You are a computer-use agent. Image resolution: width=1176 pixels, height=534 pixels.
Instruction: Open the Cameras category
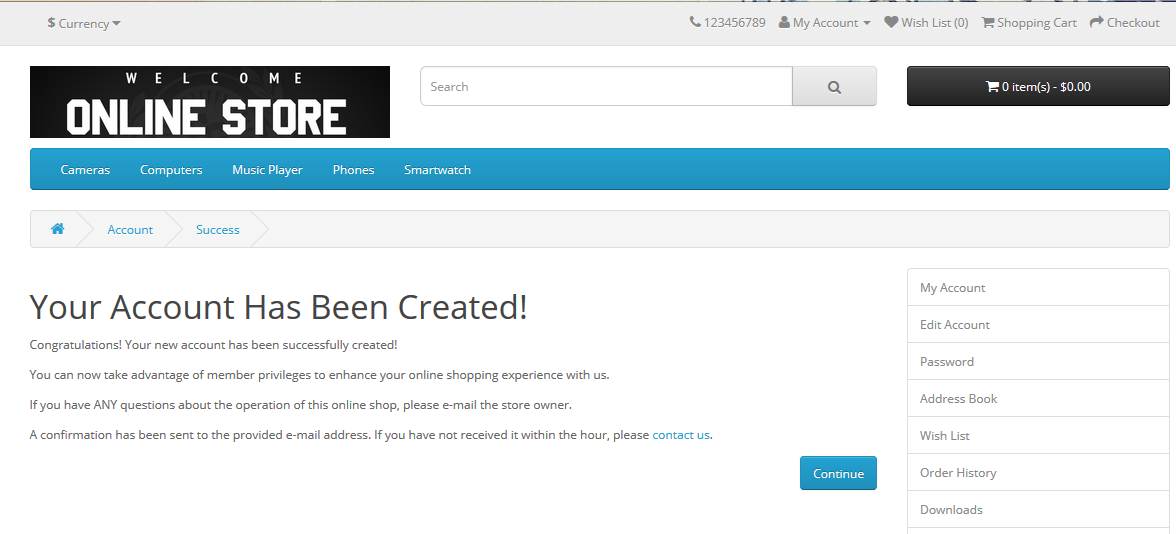[x=86, y=170]
